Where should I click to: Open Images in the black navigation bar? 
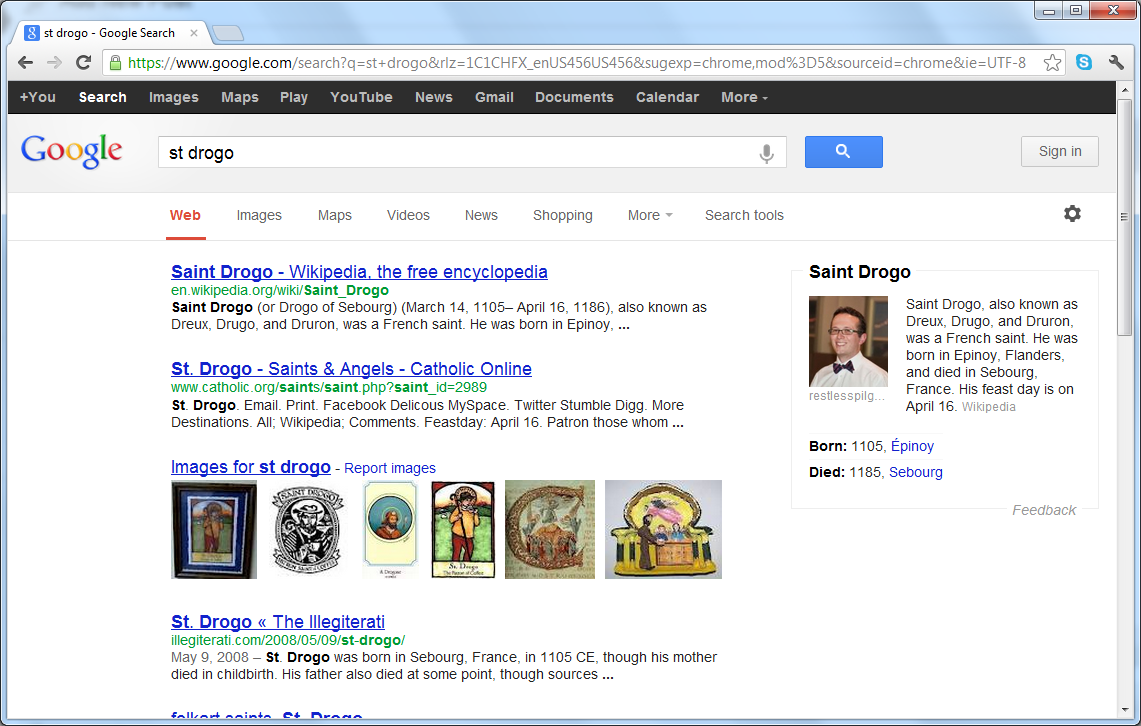[174, 97]
